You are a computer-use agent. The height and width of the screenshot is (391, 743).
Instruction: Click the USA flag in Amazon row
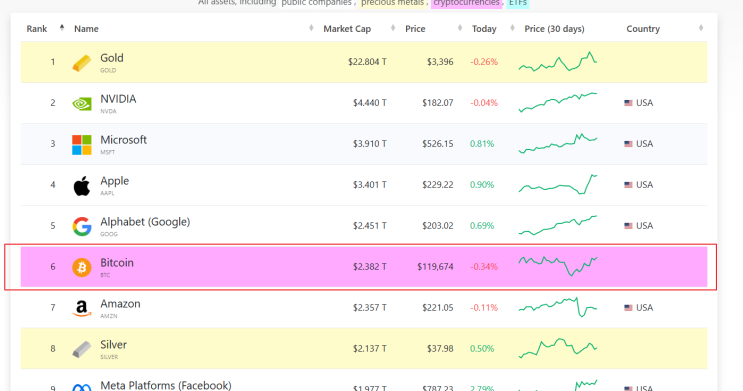tap(628, 308)
